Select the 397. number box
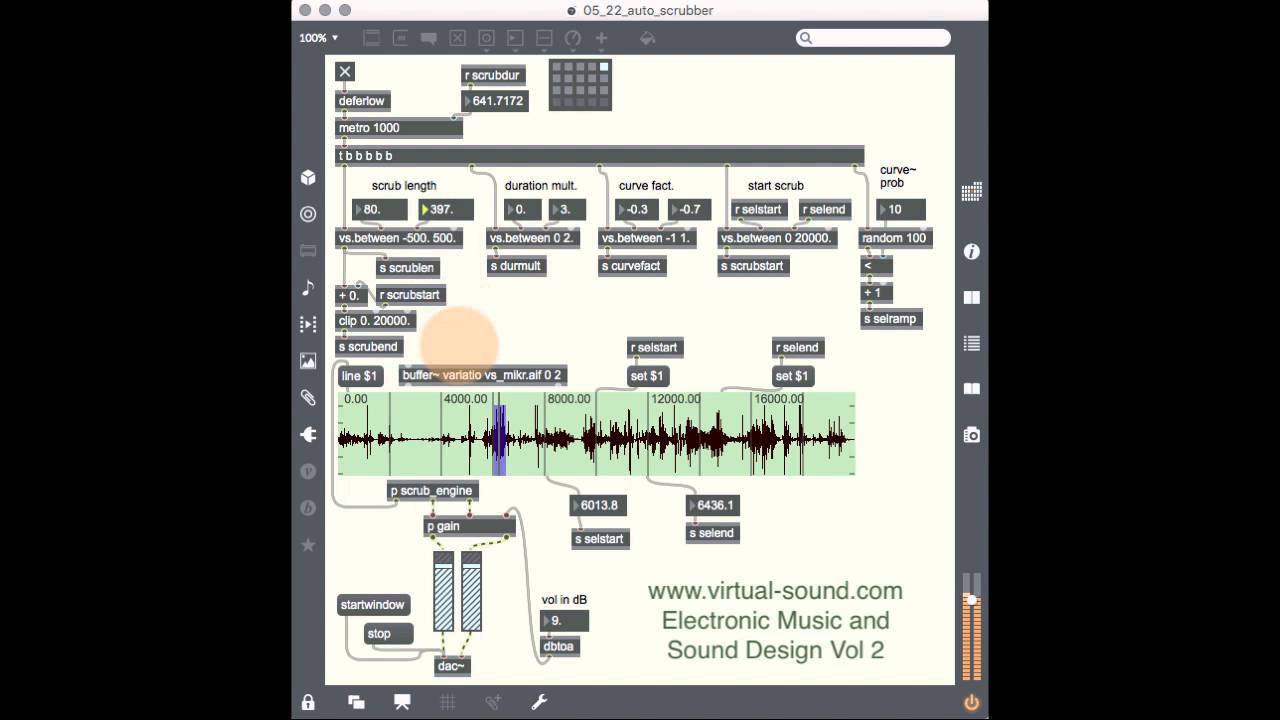 (446, 210)
